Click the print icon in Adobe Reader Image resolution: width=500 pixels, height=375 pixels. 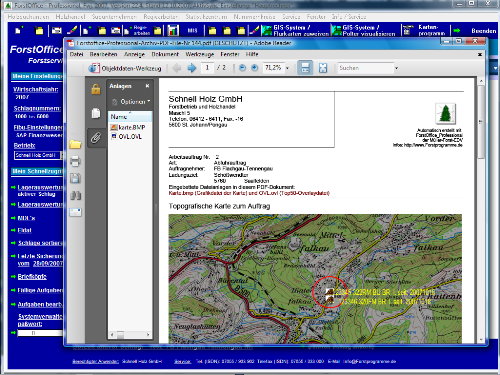75,162
